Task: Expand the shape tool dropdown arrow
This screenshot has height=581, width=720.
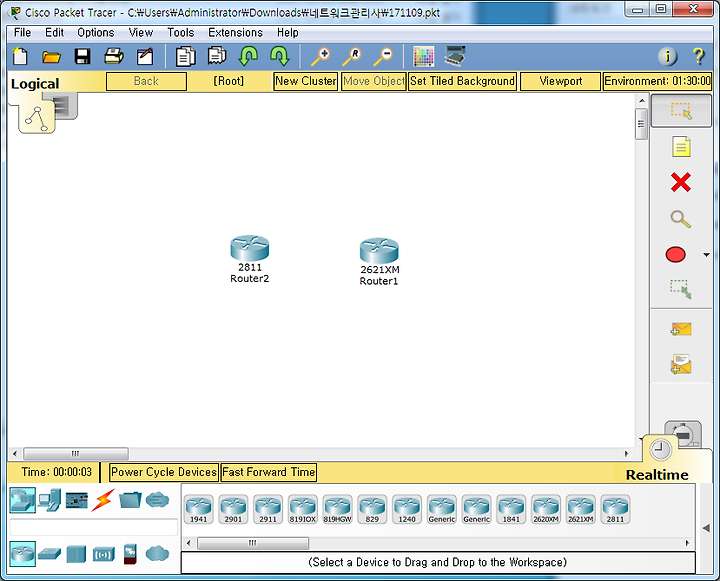Action: click(706, 254)
